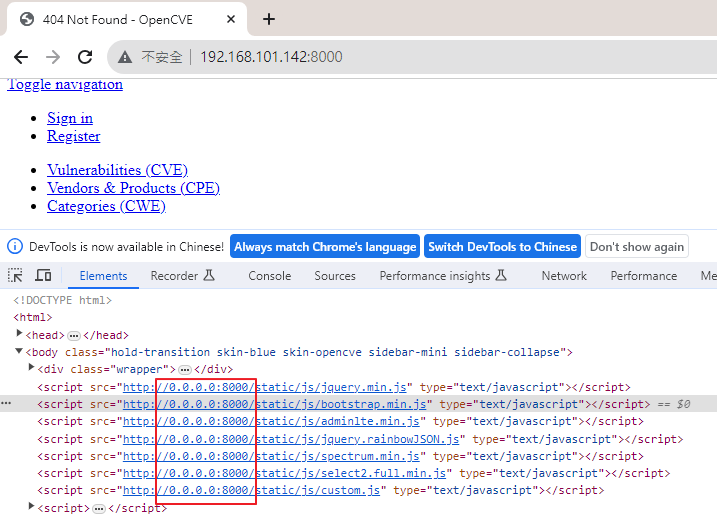This screenshot has height=516, width=717.
Task: Open the Network tab
Action: click(x=564, y=276)
